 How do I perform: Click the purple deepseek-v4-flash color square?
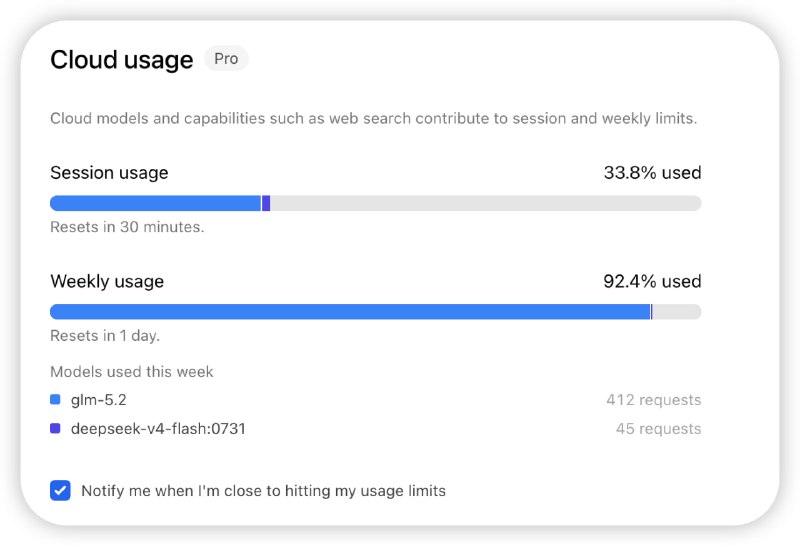click(55, 429)
